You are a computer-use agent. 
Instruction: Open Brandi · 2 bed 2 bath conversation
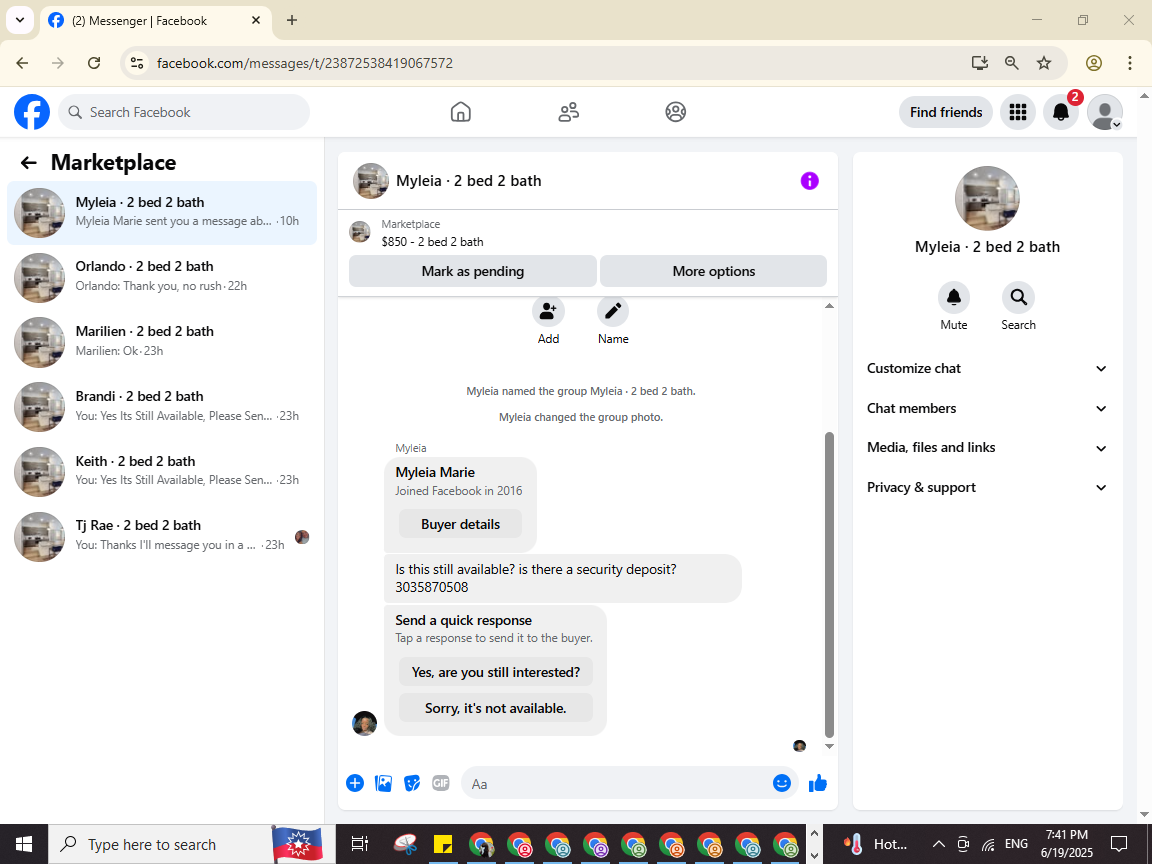(x=162, y=406)
